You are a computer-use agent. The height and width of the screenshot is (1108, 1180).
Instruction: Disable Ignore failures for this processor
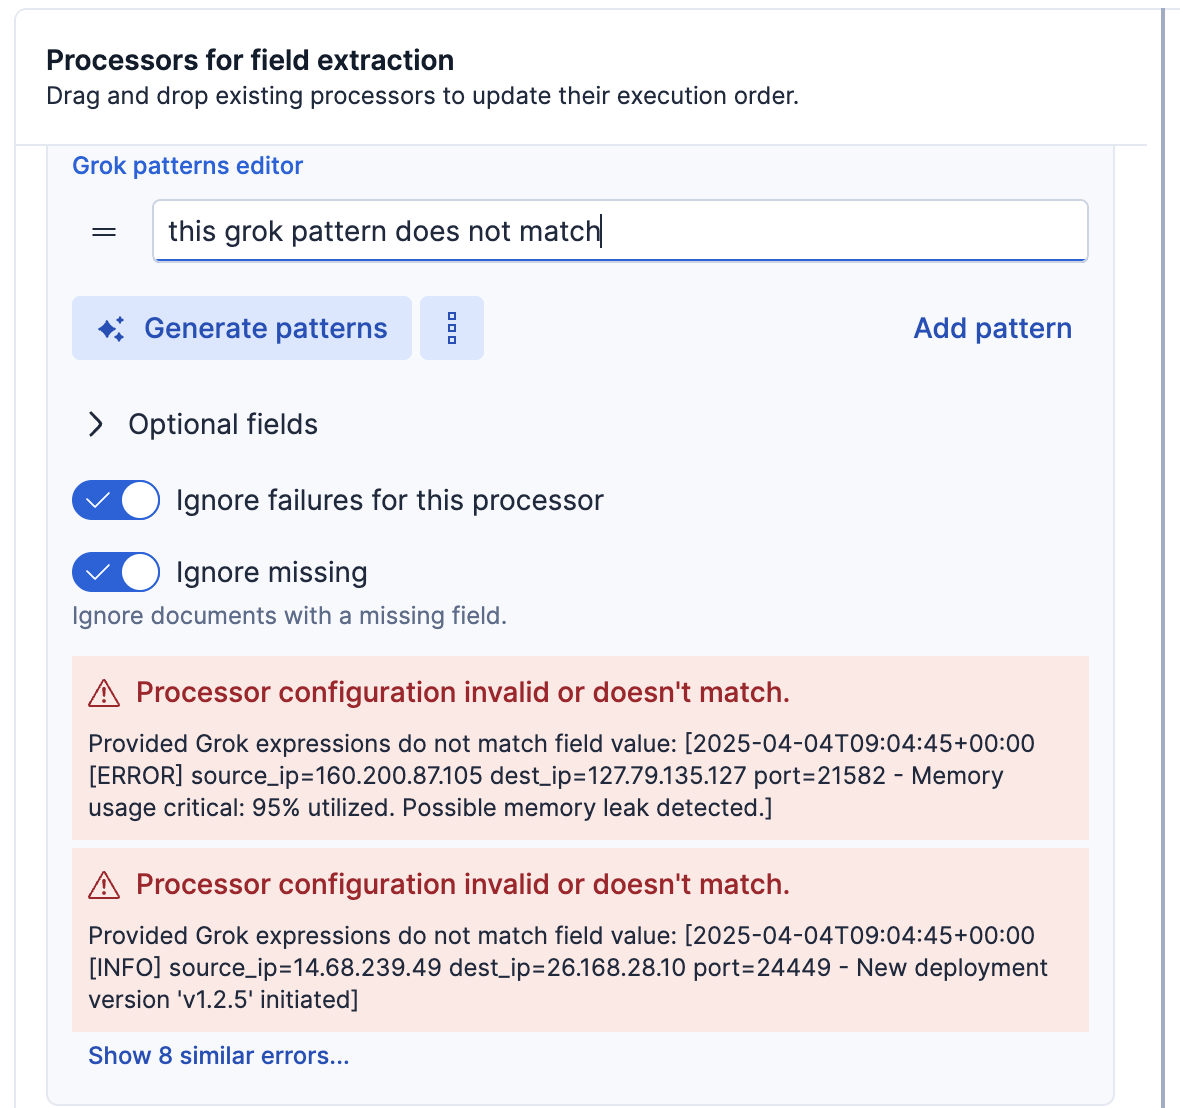116,500
